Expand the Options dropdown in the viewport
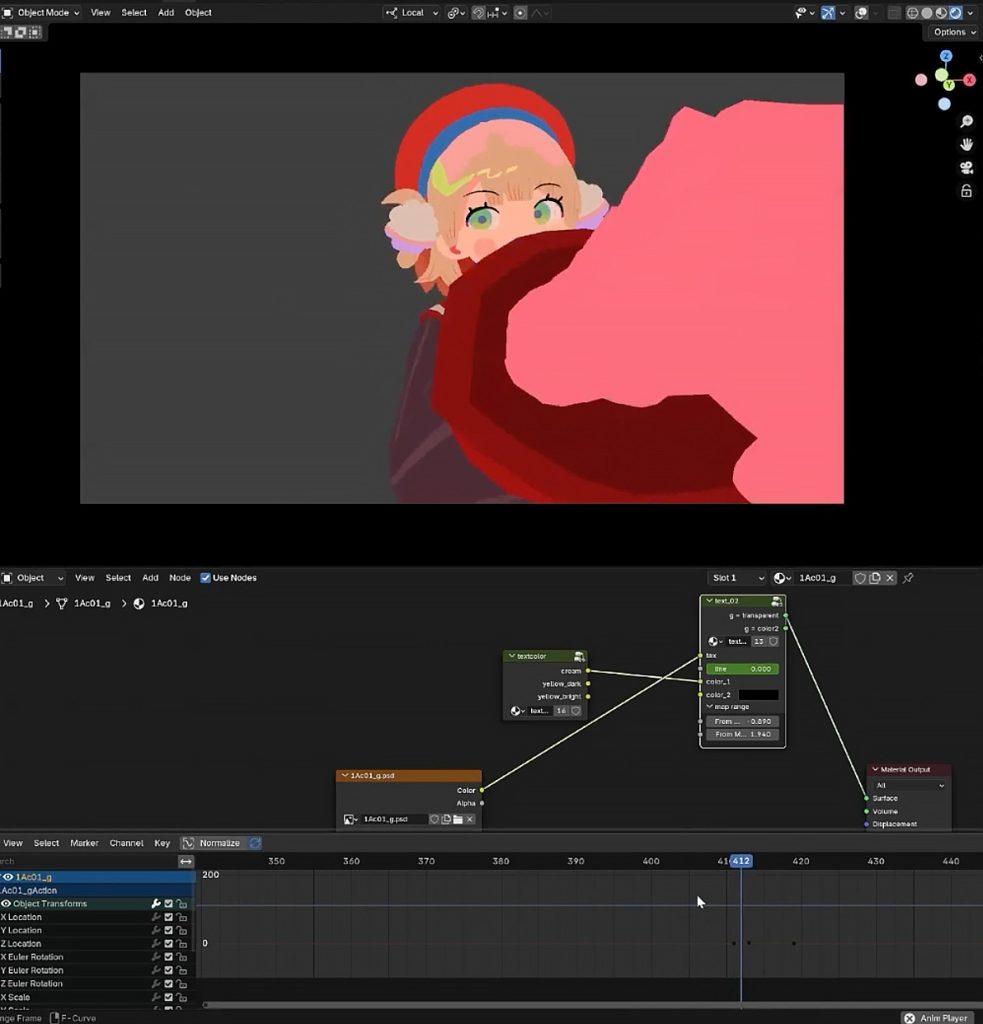Viewport: 983px width, 1024px height. tap(953, 32)
